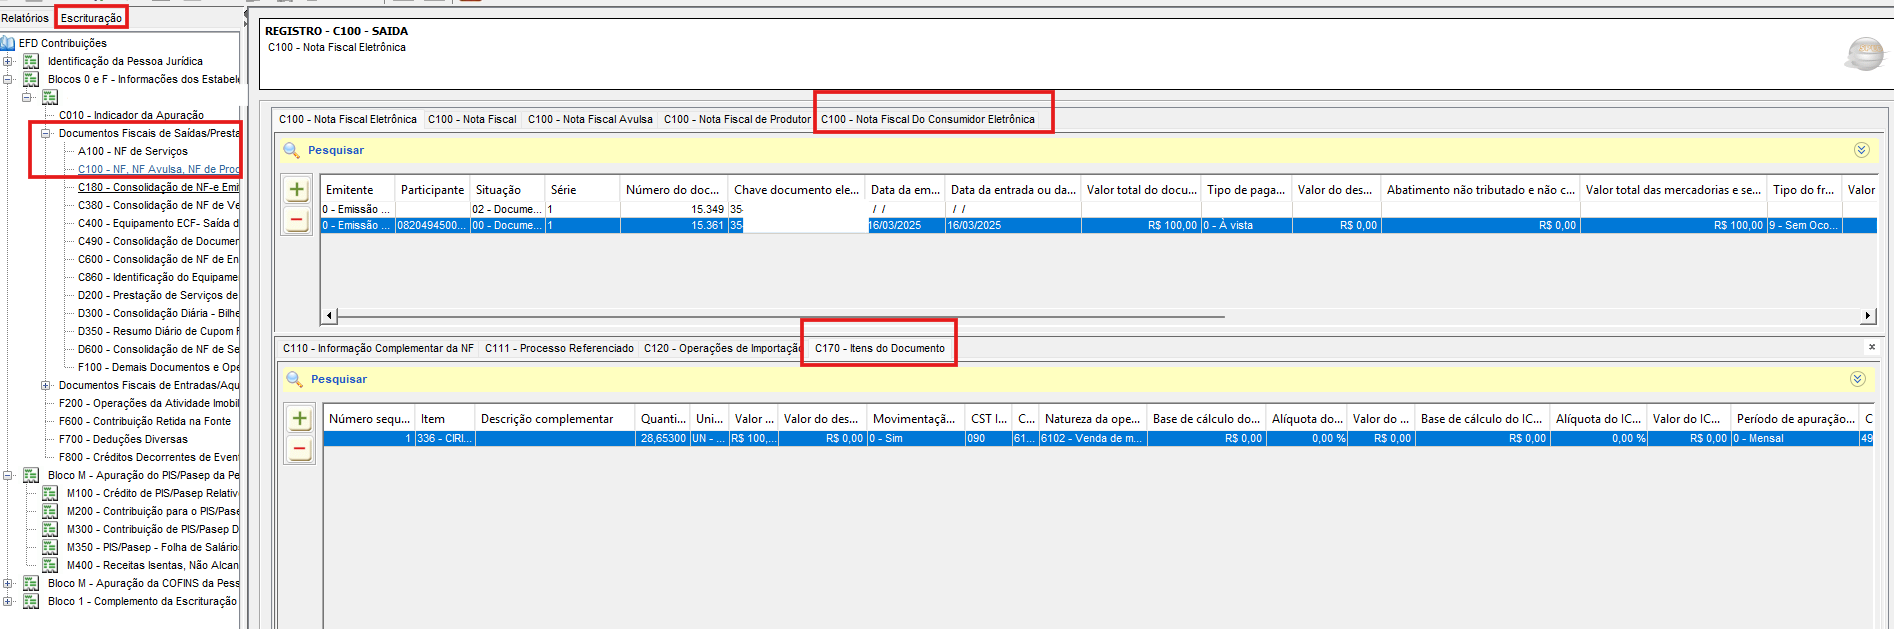Viewport: 1894px width, 629px height.
Task: Remove item in C170 grid
Action: click(300, 450)
